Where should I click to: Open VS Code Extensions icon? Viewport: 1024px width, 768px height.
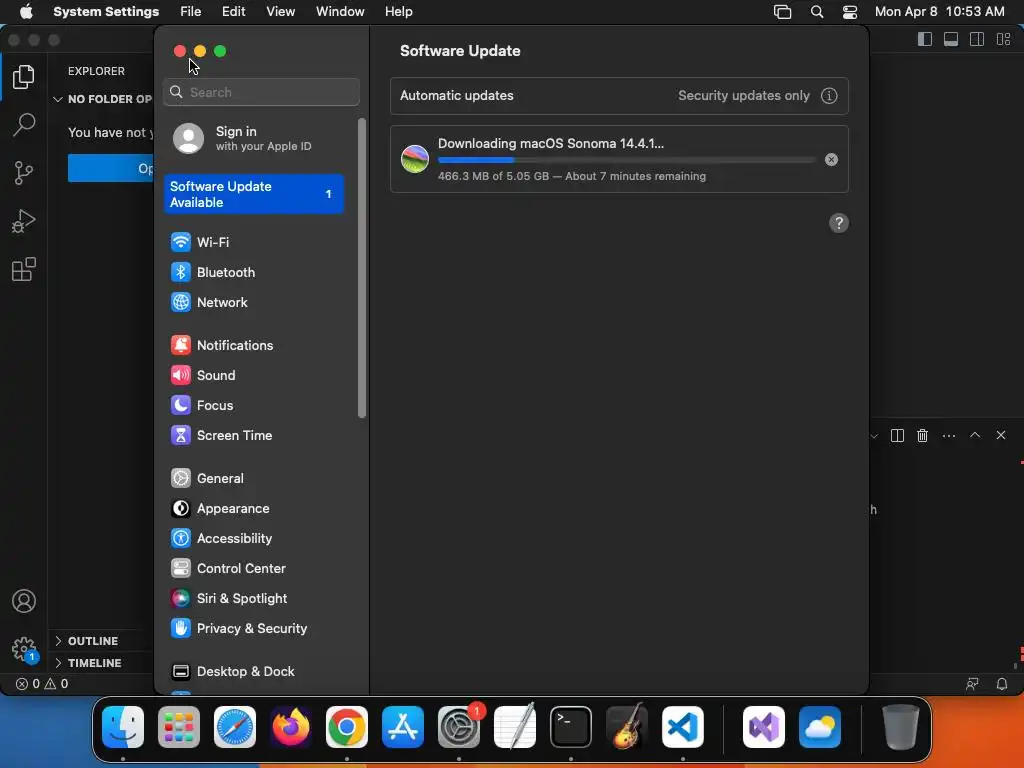pos(24,269)
